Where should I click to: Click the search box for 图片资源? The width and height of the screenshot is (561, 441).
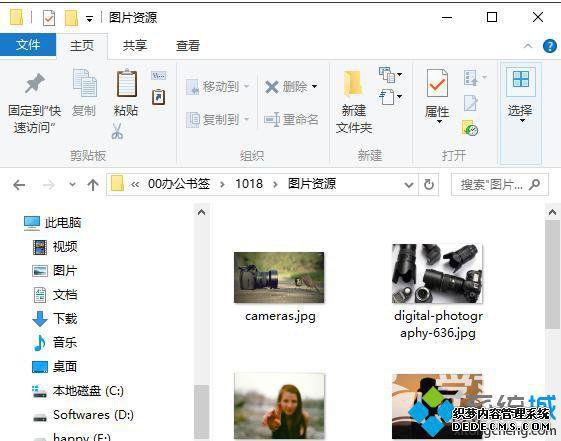499,185
